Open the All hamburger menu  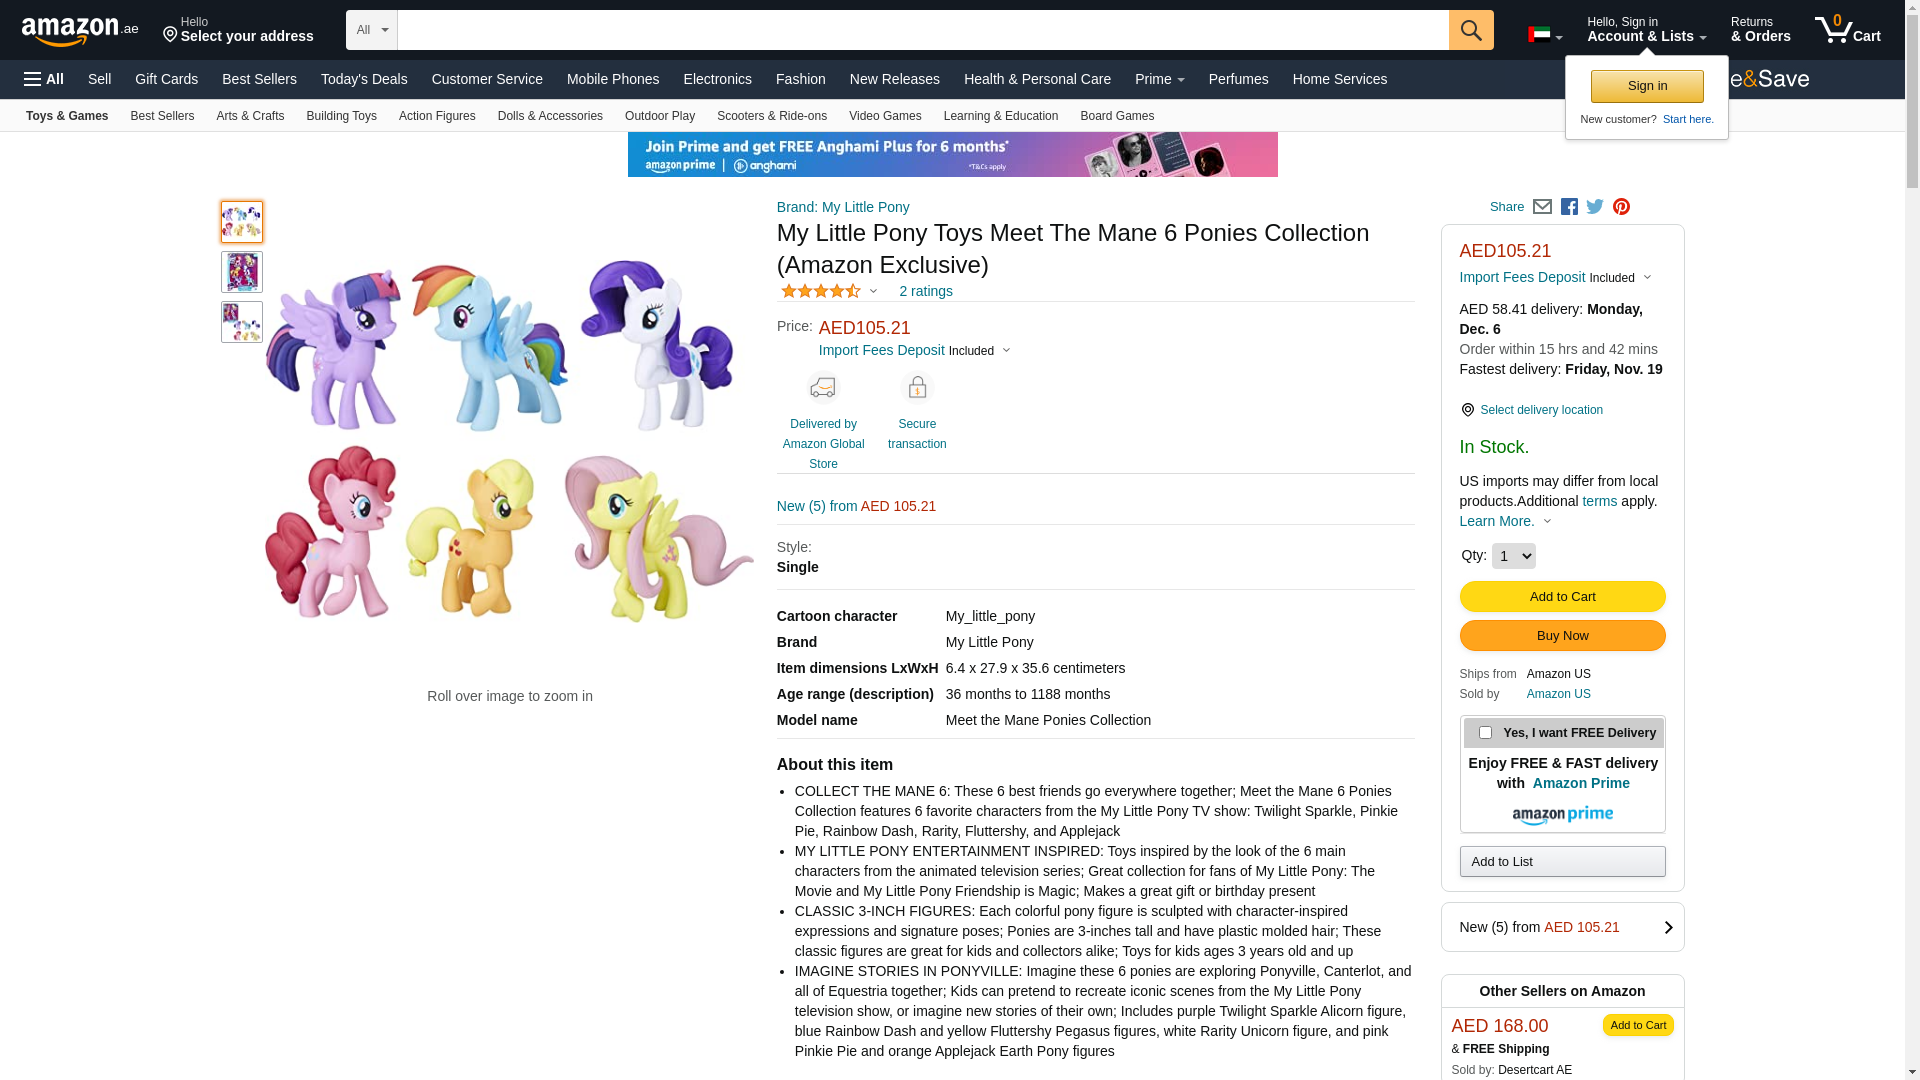(44, 79)
